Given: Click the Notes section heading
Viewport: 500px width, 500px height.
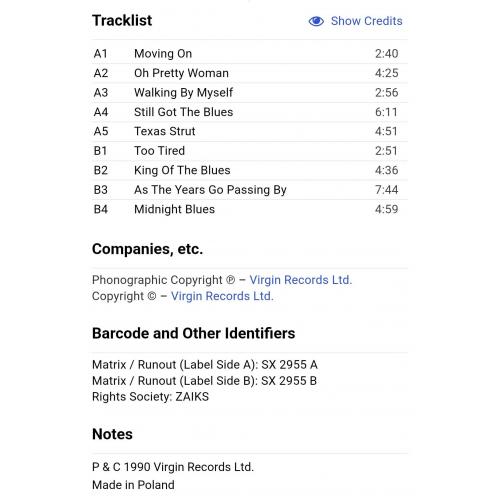Looking at the screenshot, I should click(x=112, y=434).
